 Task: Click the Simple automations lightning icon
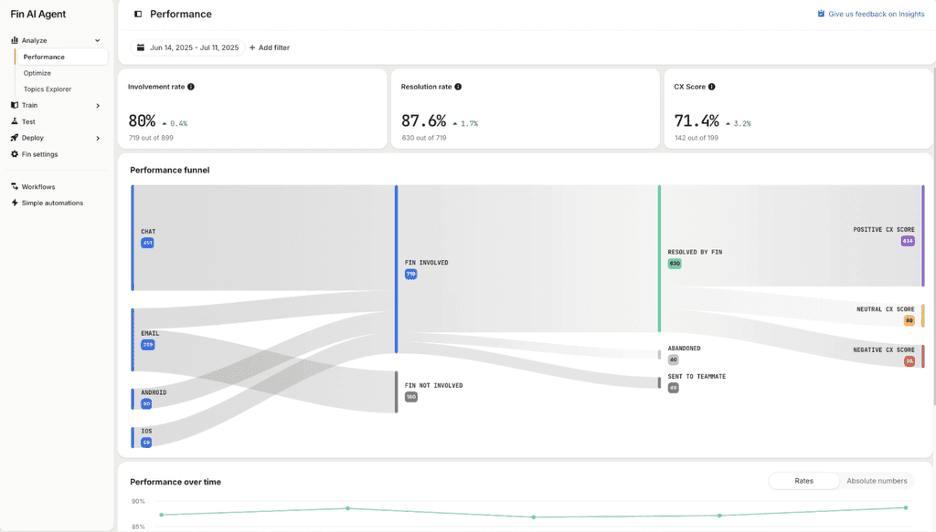tap(14, 203)
